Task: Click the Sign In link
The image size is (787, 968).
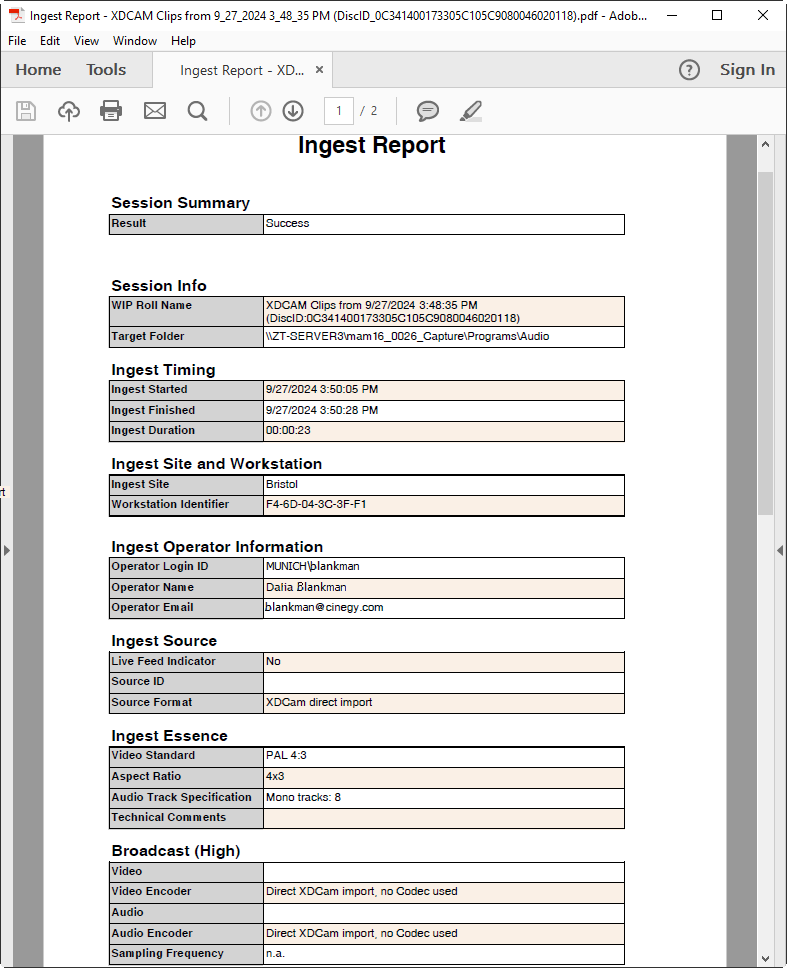Action: tap(747, 70)
